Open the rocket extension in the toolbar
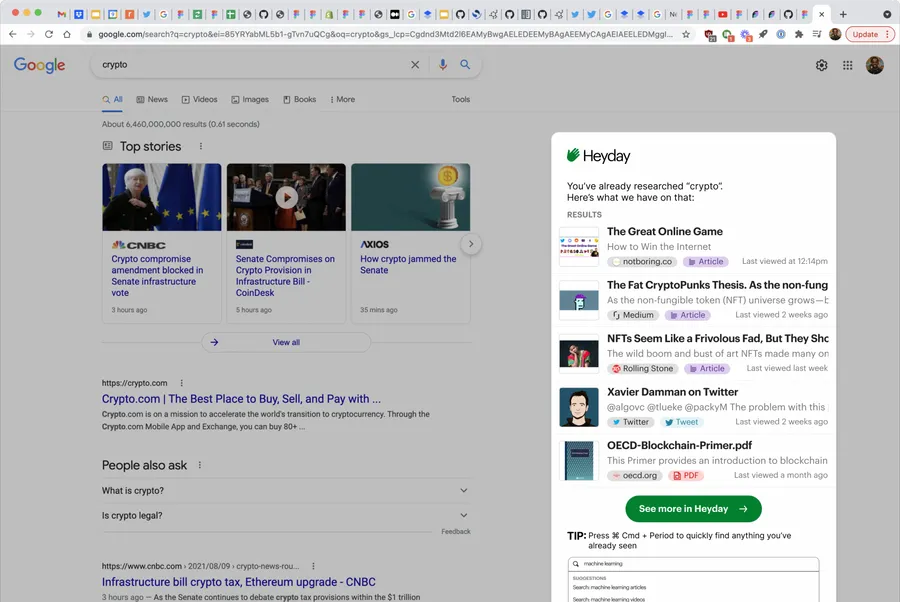 763,34
